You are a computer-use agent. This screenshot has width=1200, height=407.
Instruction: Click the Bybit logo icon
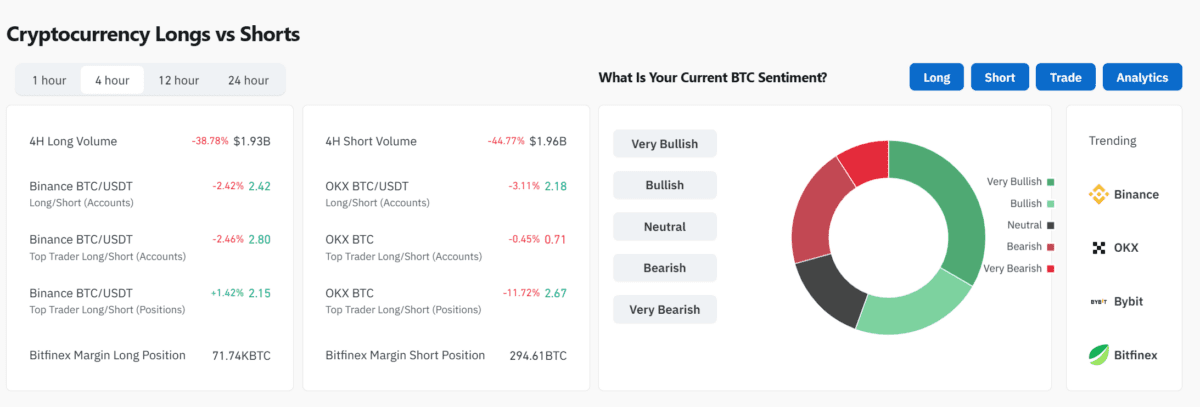pyautogui.click(x=1098, y=301)
